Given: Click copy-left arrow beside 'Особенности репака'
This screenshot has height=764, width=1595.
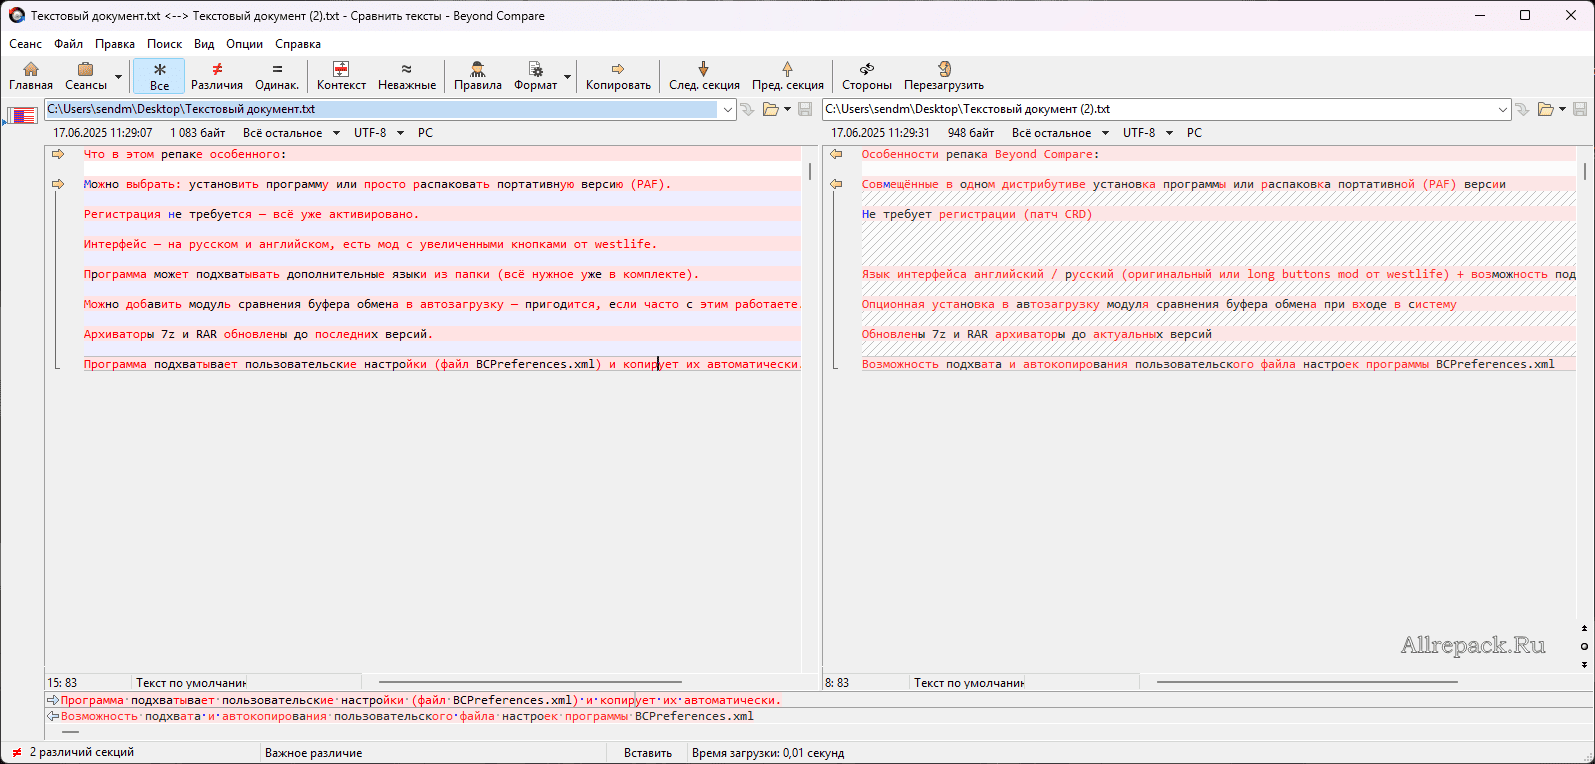Looking at the screenshot, I should (837, 154).
